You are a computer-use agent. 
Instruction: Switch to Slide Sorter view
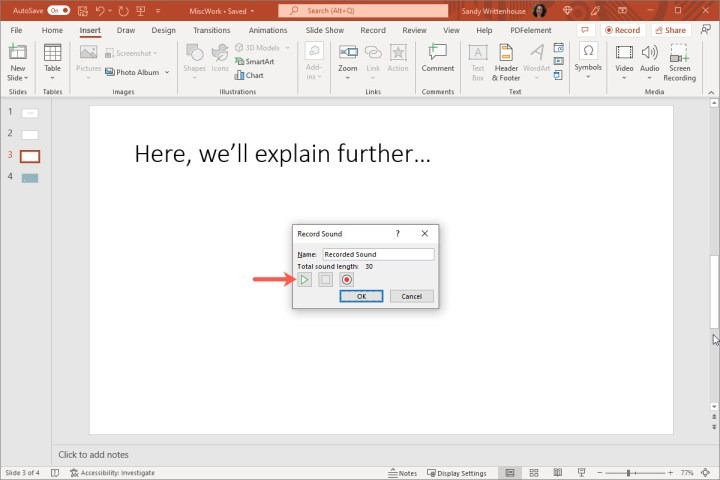(534, 473)
